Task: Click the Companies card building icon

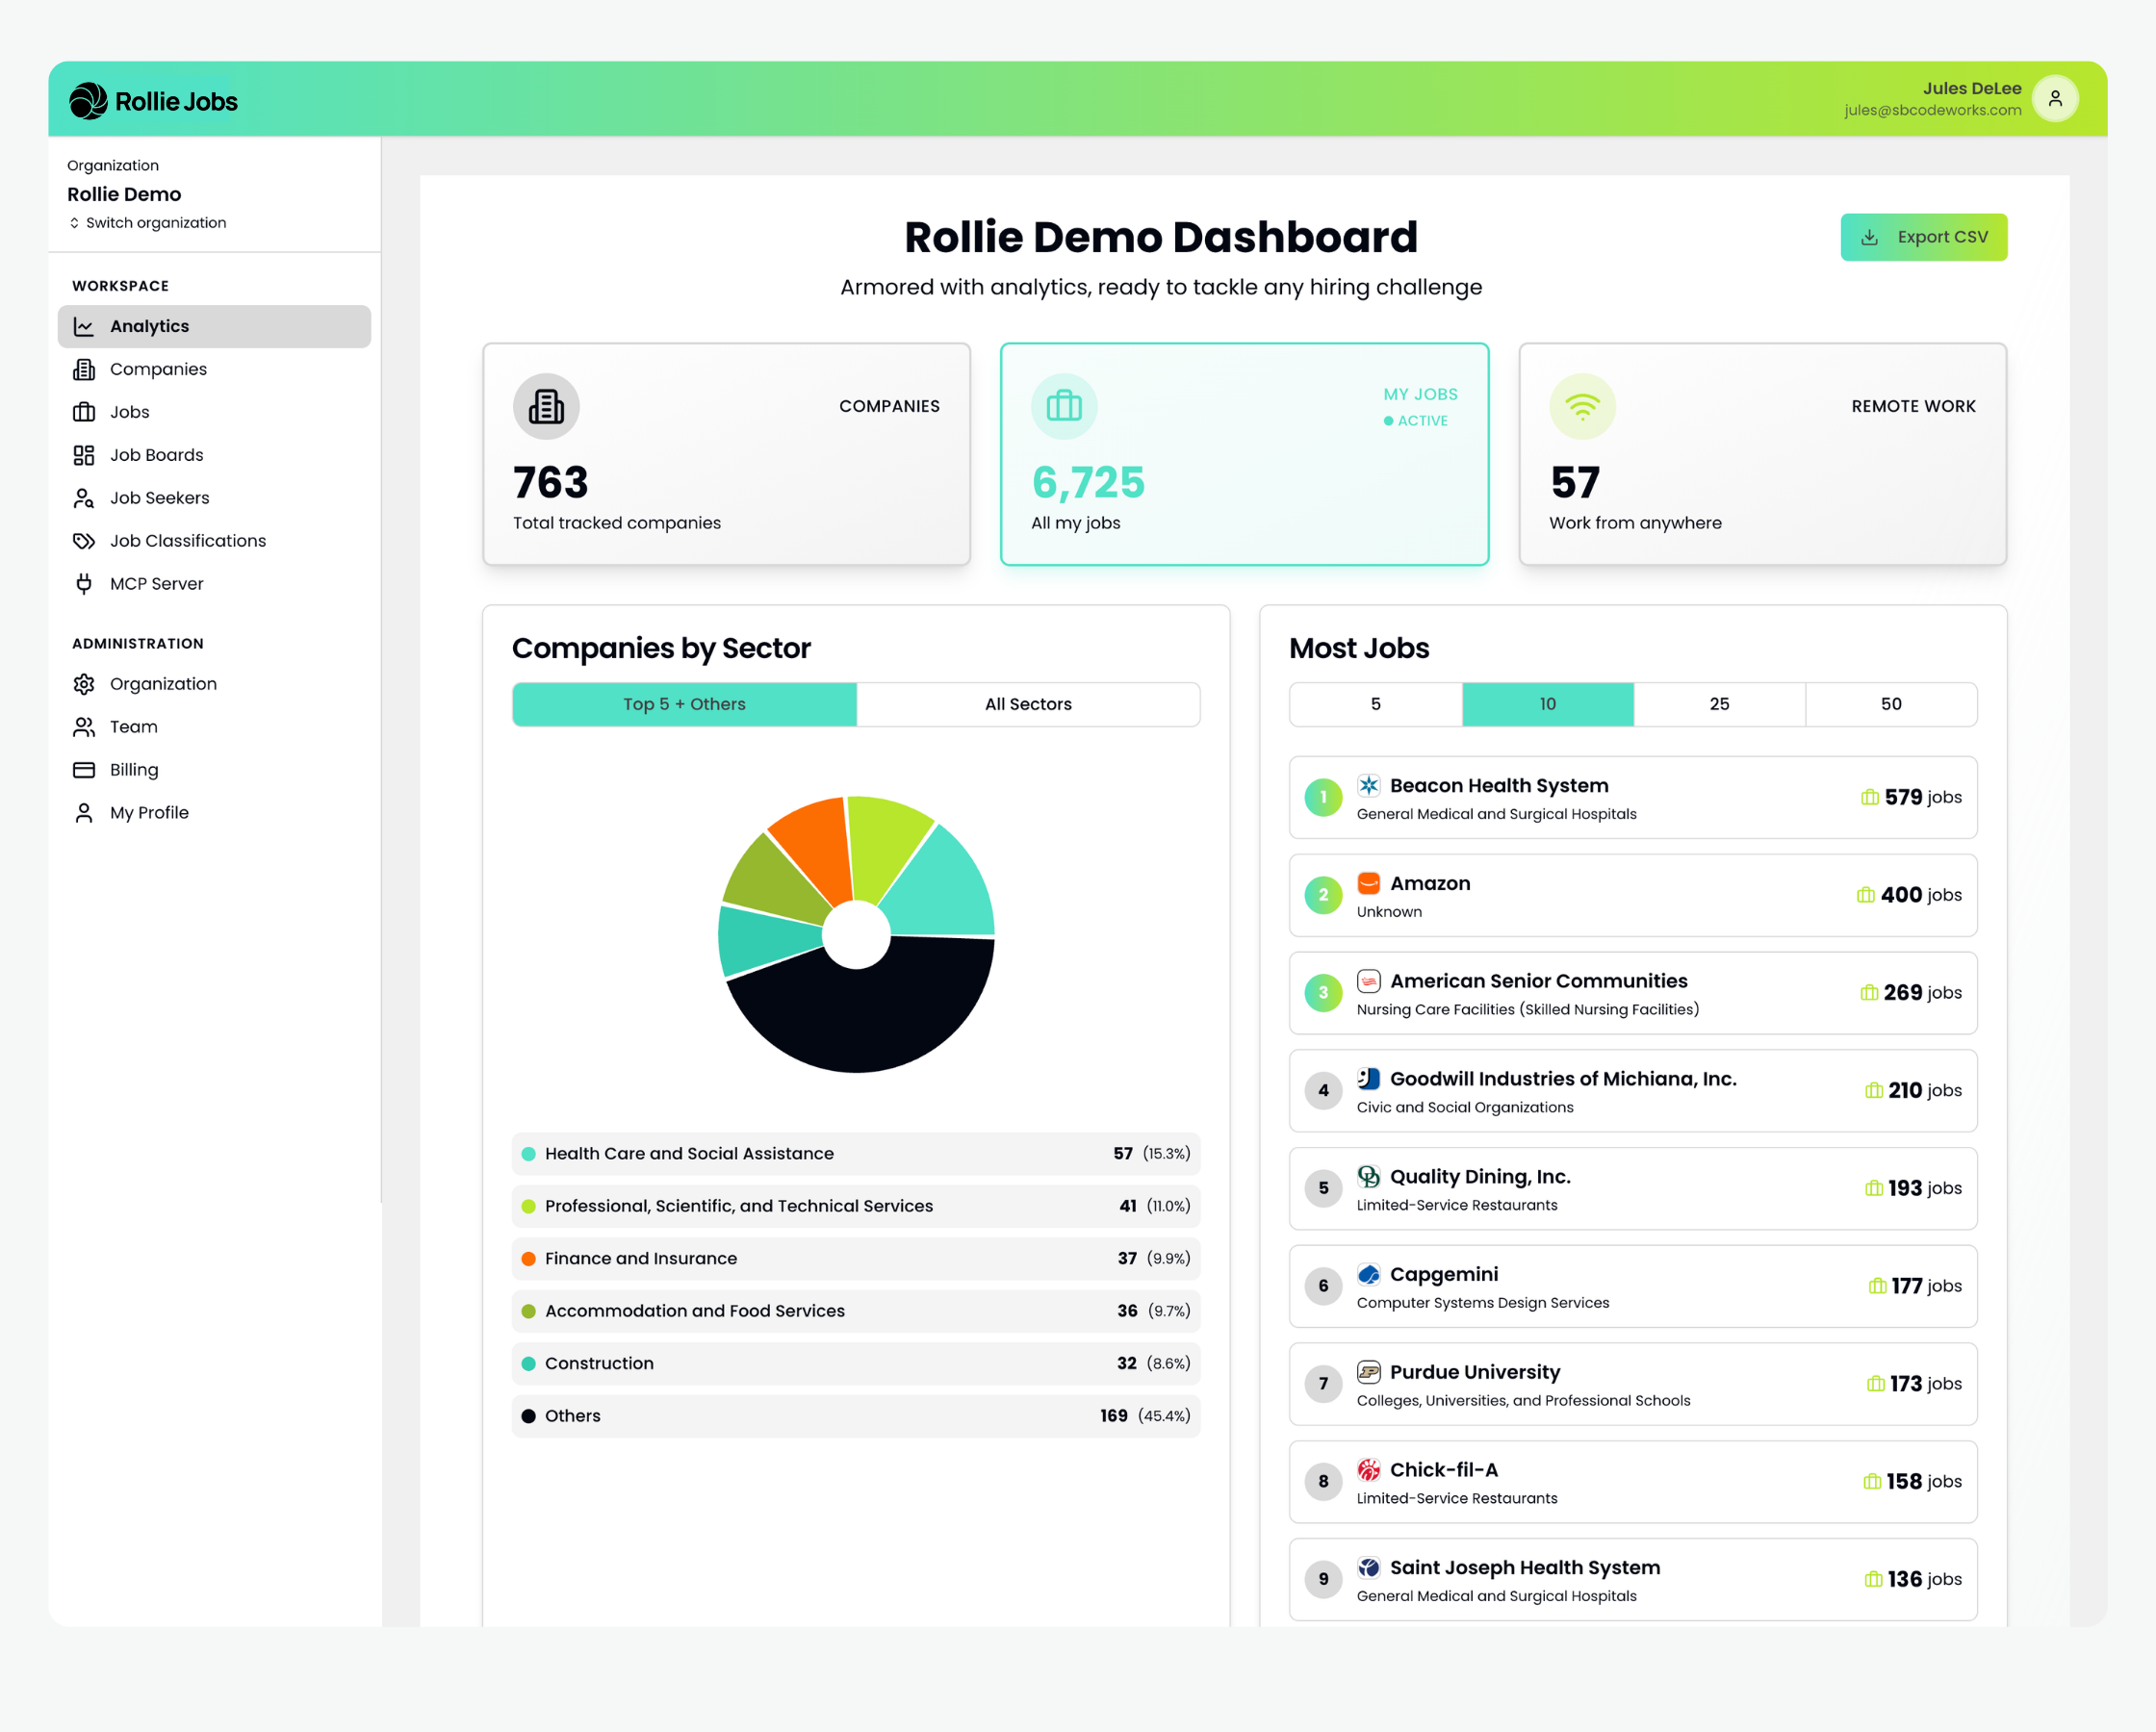Action: [x=546, y=407]
